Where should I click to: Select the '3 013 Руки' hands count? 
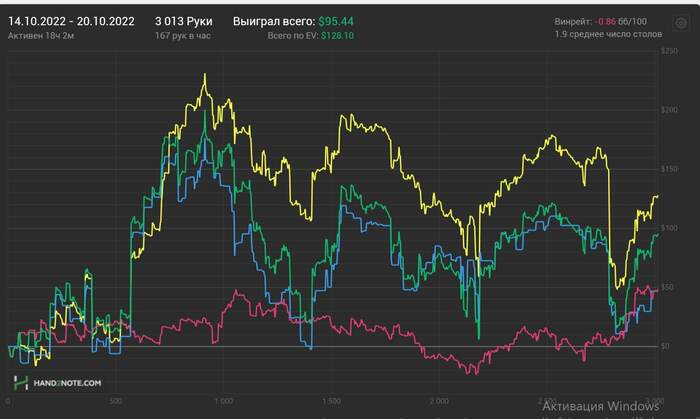point(183,21)
